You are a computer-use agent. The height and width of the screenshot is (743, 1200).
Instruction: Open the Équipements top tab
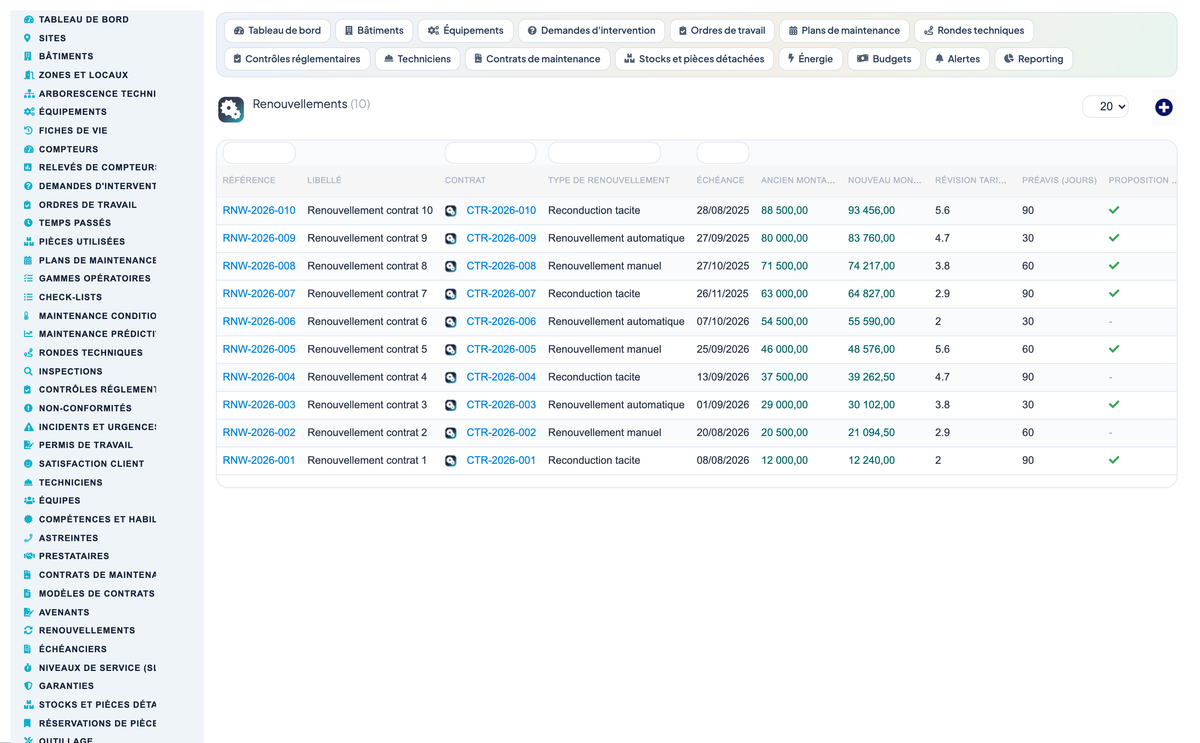point(465,31)
